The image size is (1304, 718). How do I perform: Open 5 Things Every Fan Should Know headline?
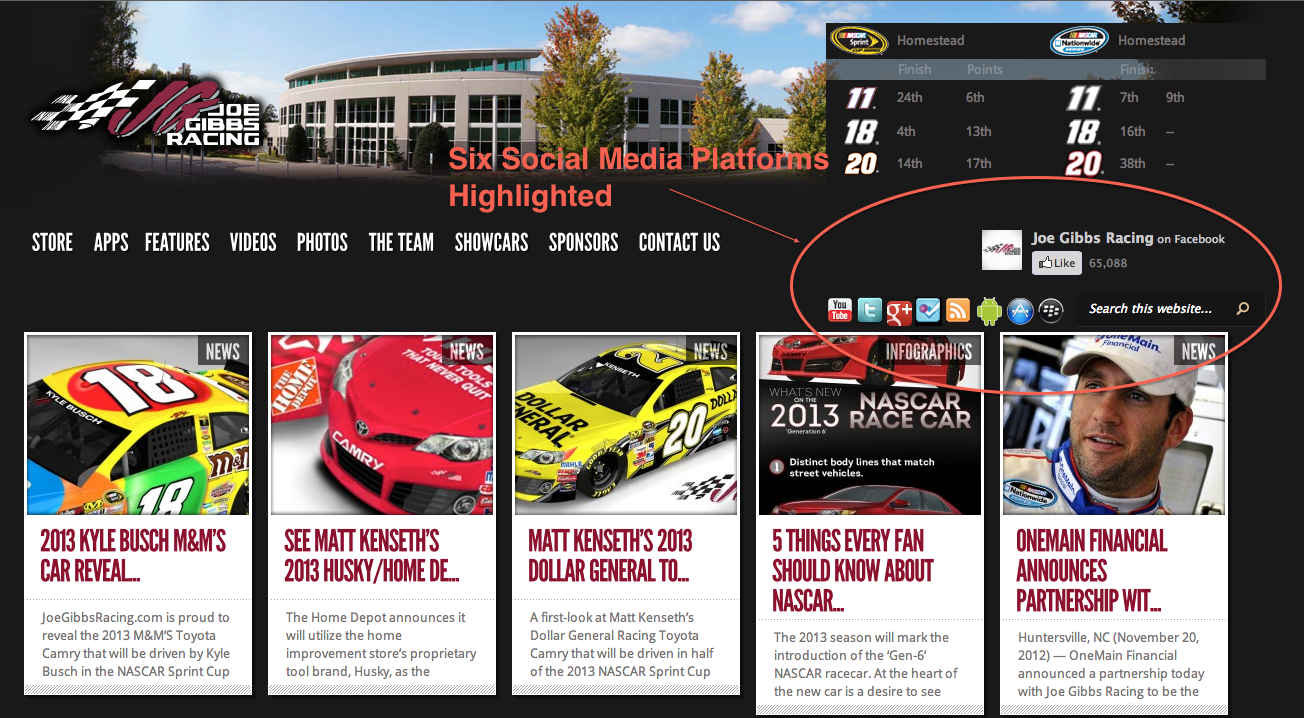point(853,570)
